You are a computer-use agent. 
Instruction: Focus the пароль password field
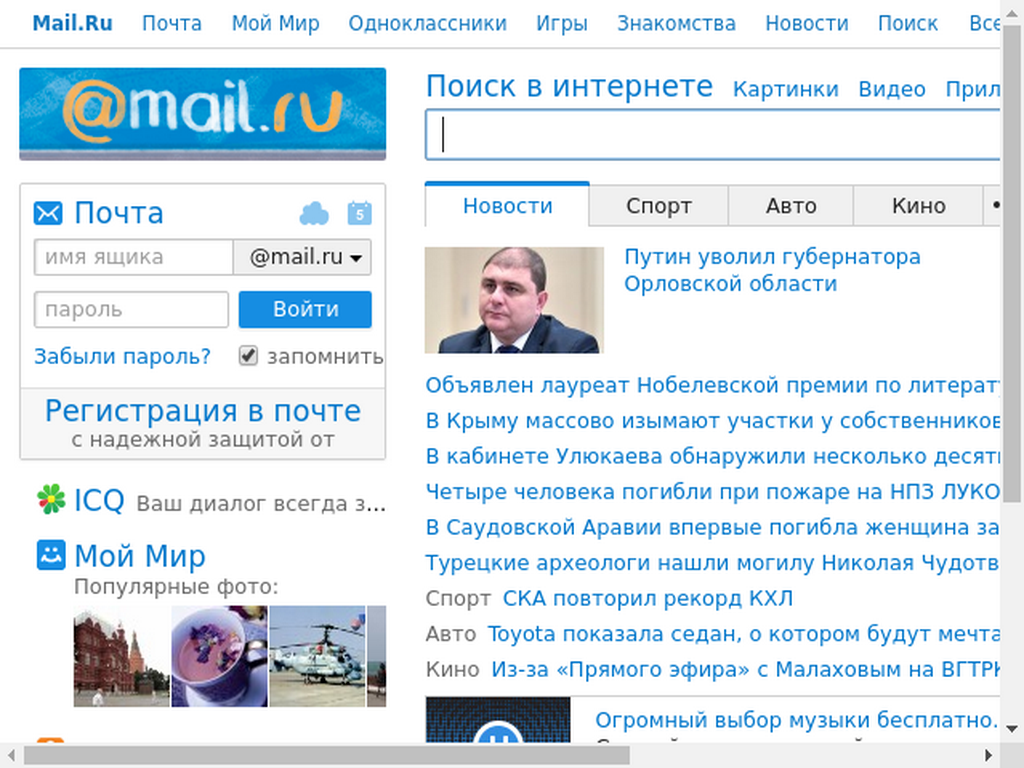[x=131, y=310]
